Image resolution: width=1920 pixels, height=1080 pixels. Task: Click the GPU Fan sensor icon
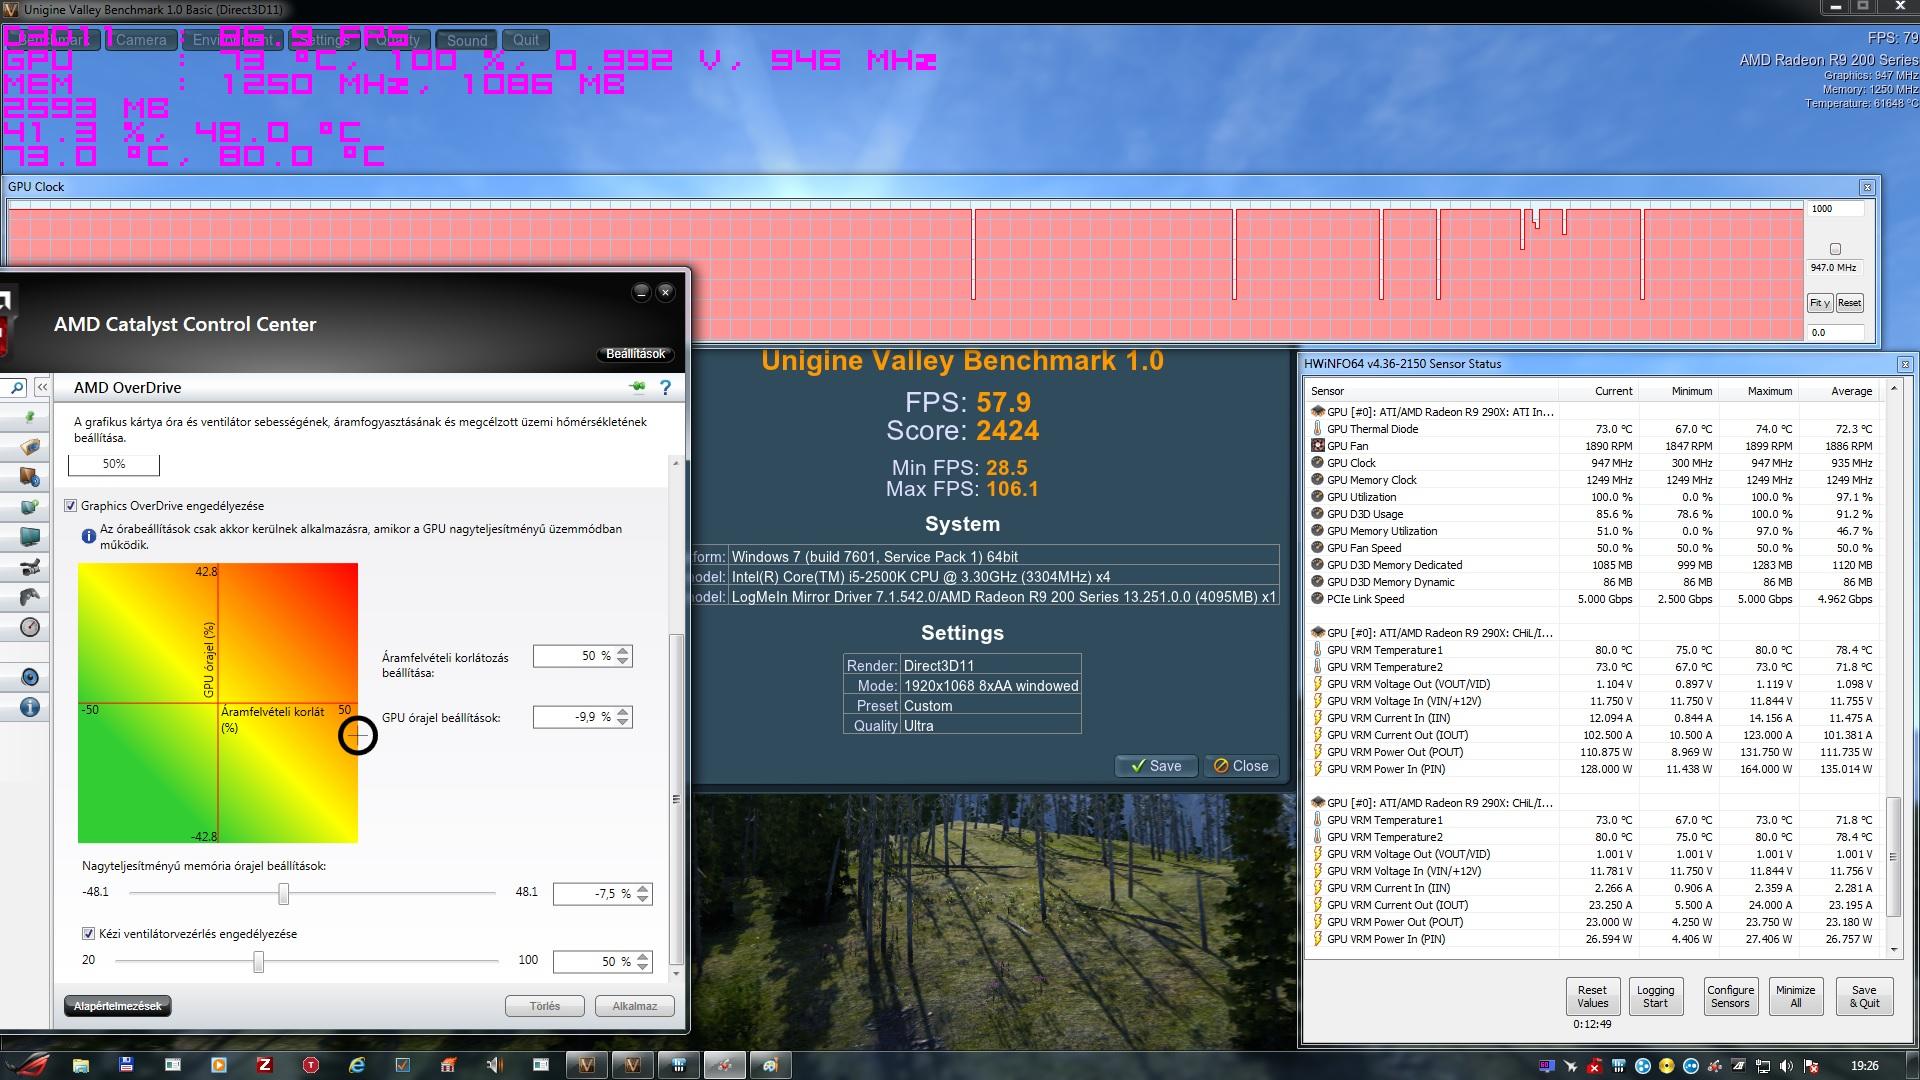pyautogui.click(x=1318, y=446)
